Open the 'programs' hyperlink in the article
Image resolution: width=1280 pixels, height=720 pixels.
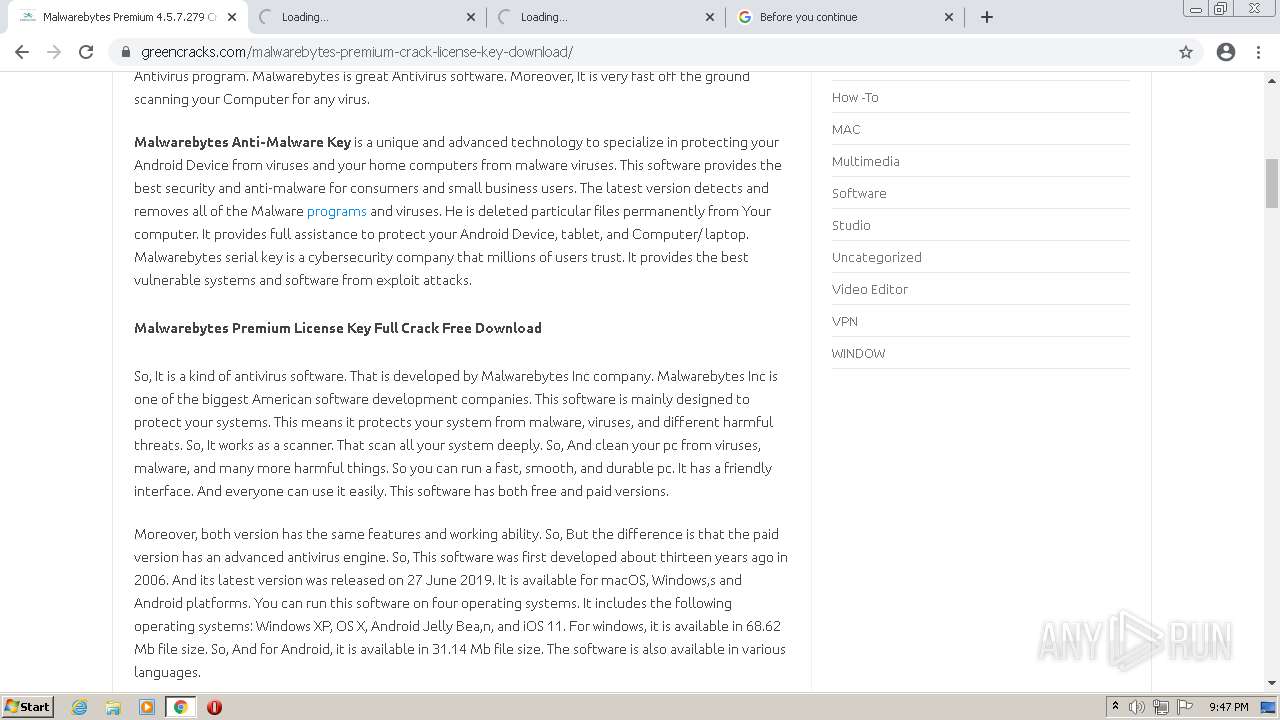[336, 211]
